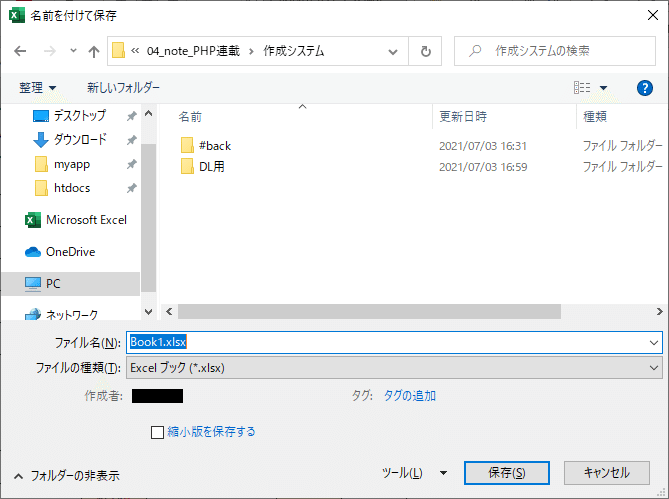The width and height of the screenshot is (669, 499).
Task: Select PC in the navigation pane
Action: (x=70, y=284)
